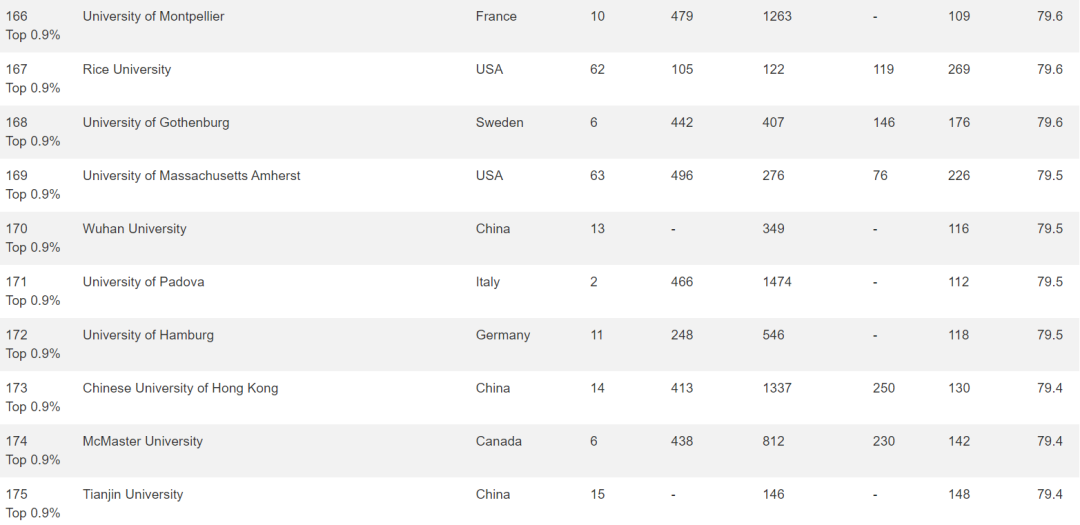The height and width of the screenshot is (525, 1080).
Task: Click the University of Montpellier name
Action: (153, 17)
